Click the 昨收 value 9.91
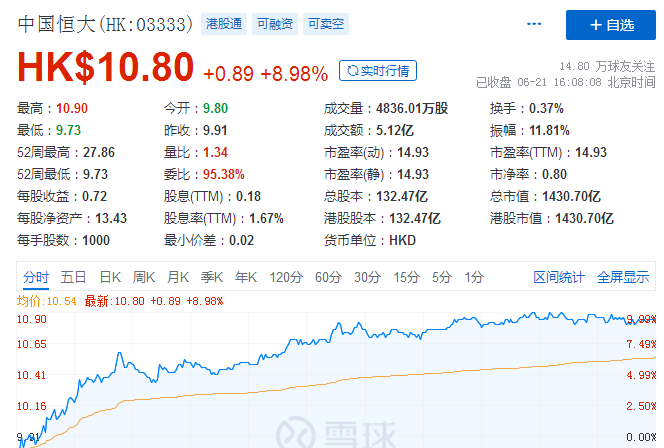The image size is (664, 448). 215,130
